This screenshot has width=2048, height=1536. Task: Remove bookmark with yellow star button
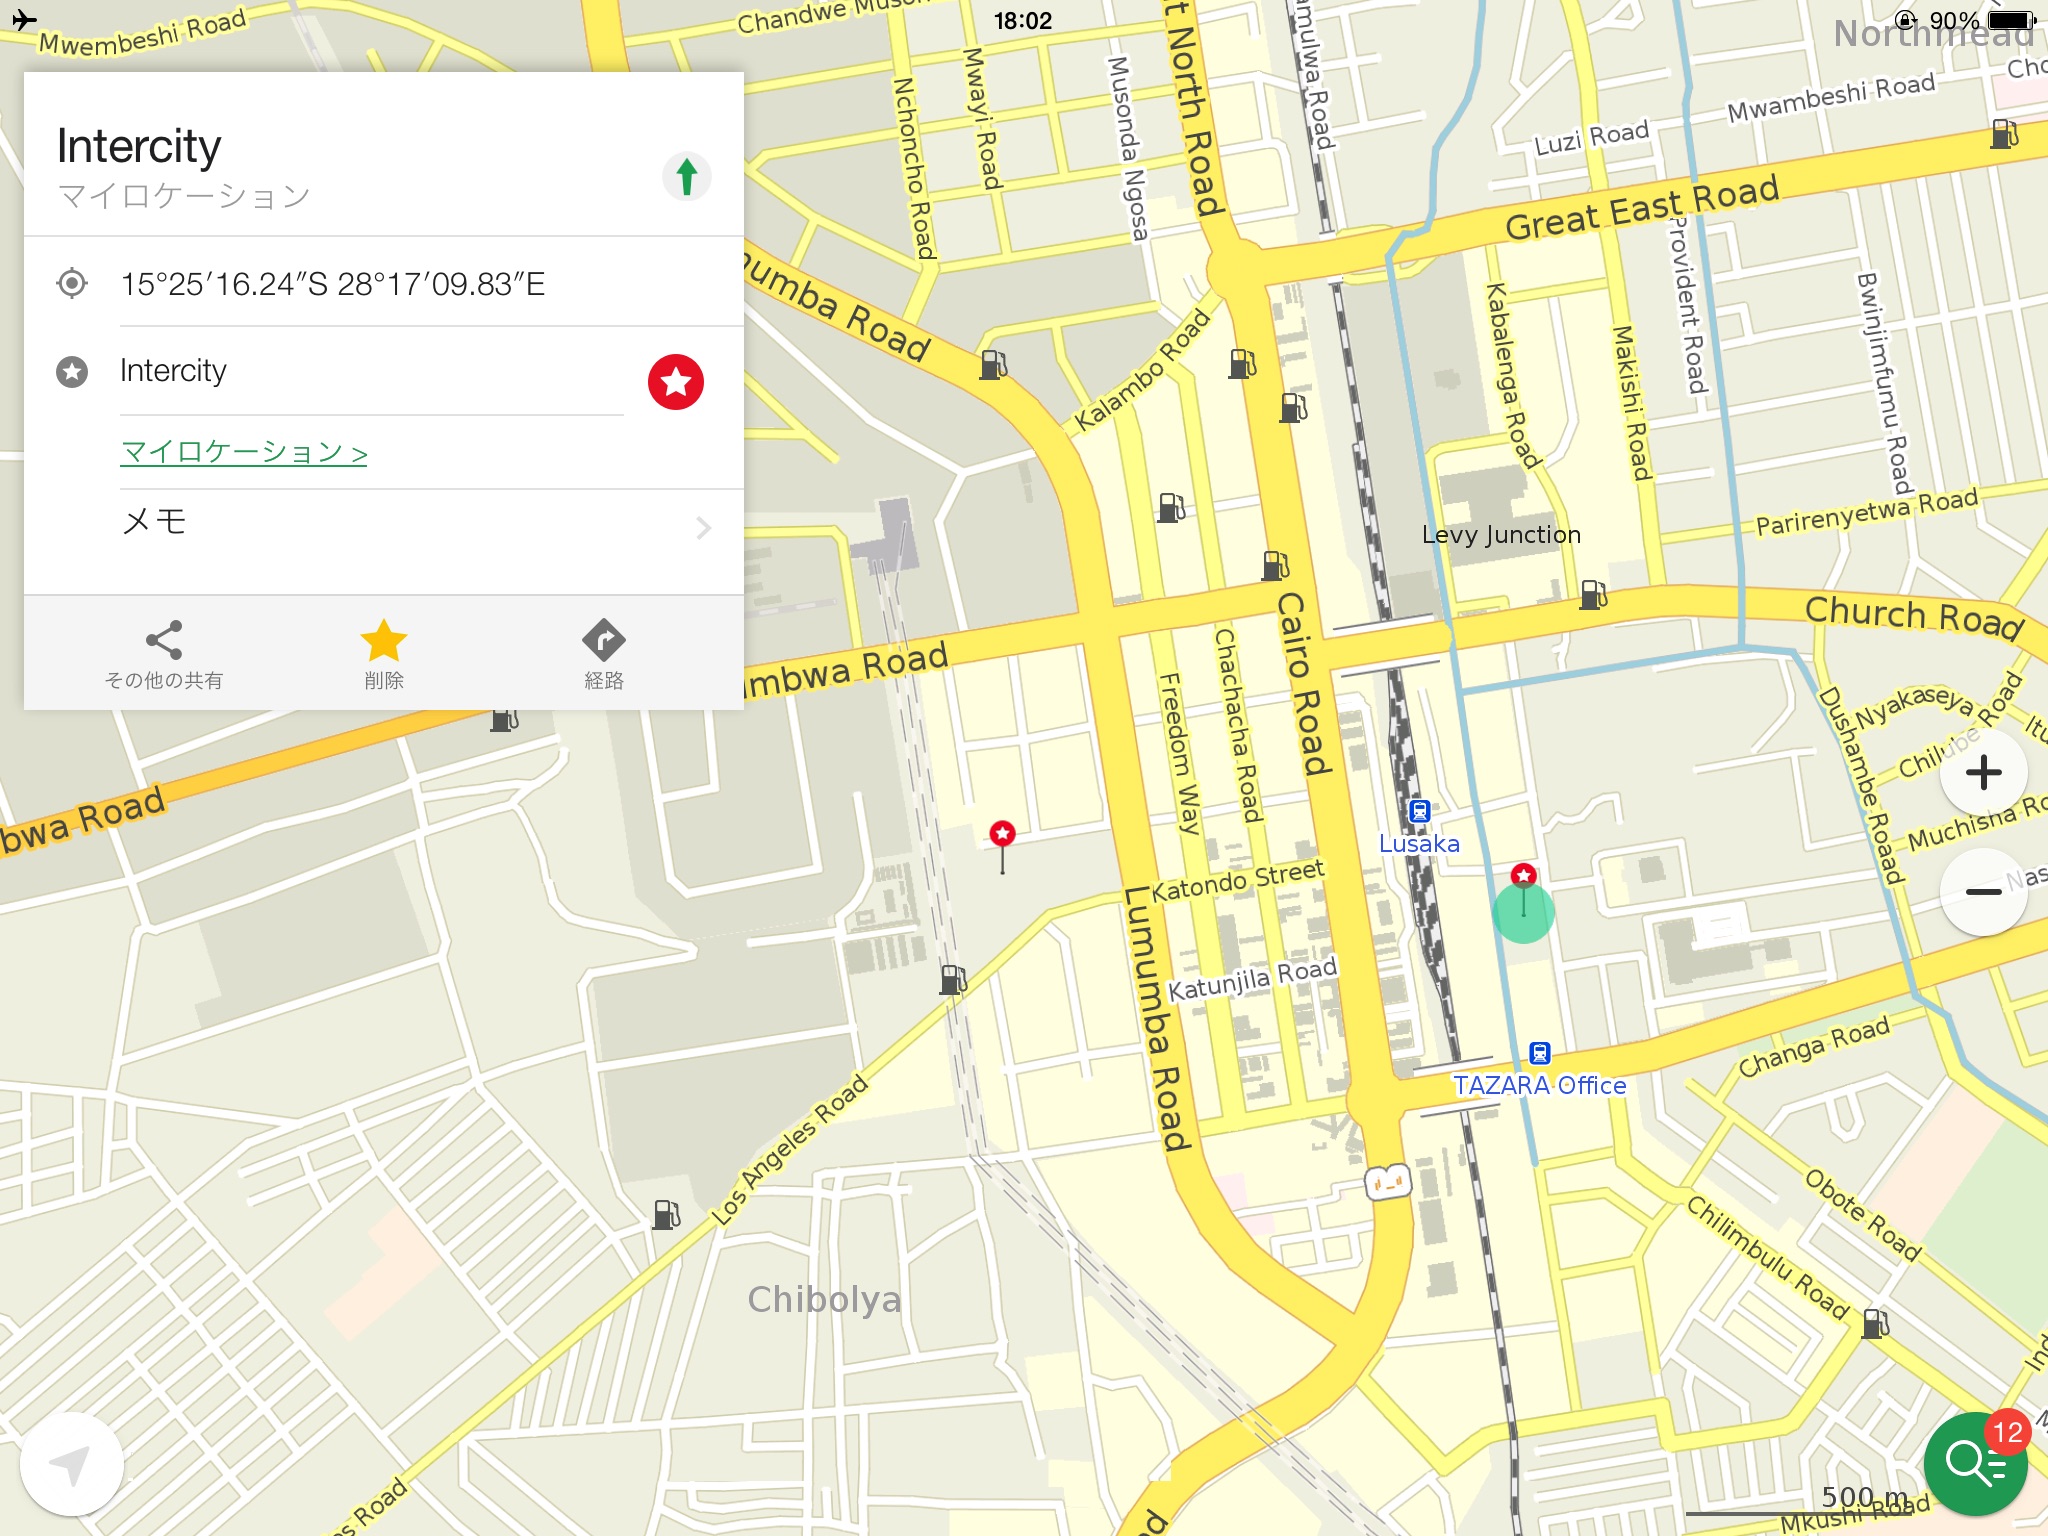coord(384,641)
